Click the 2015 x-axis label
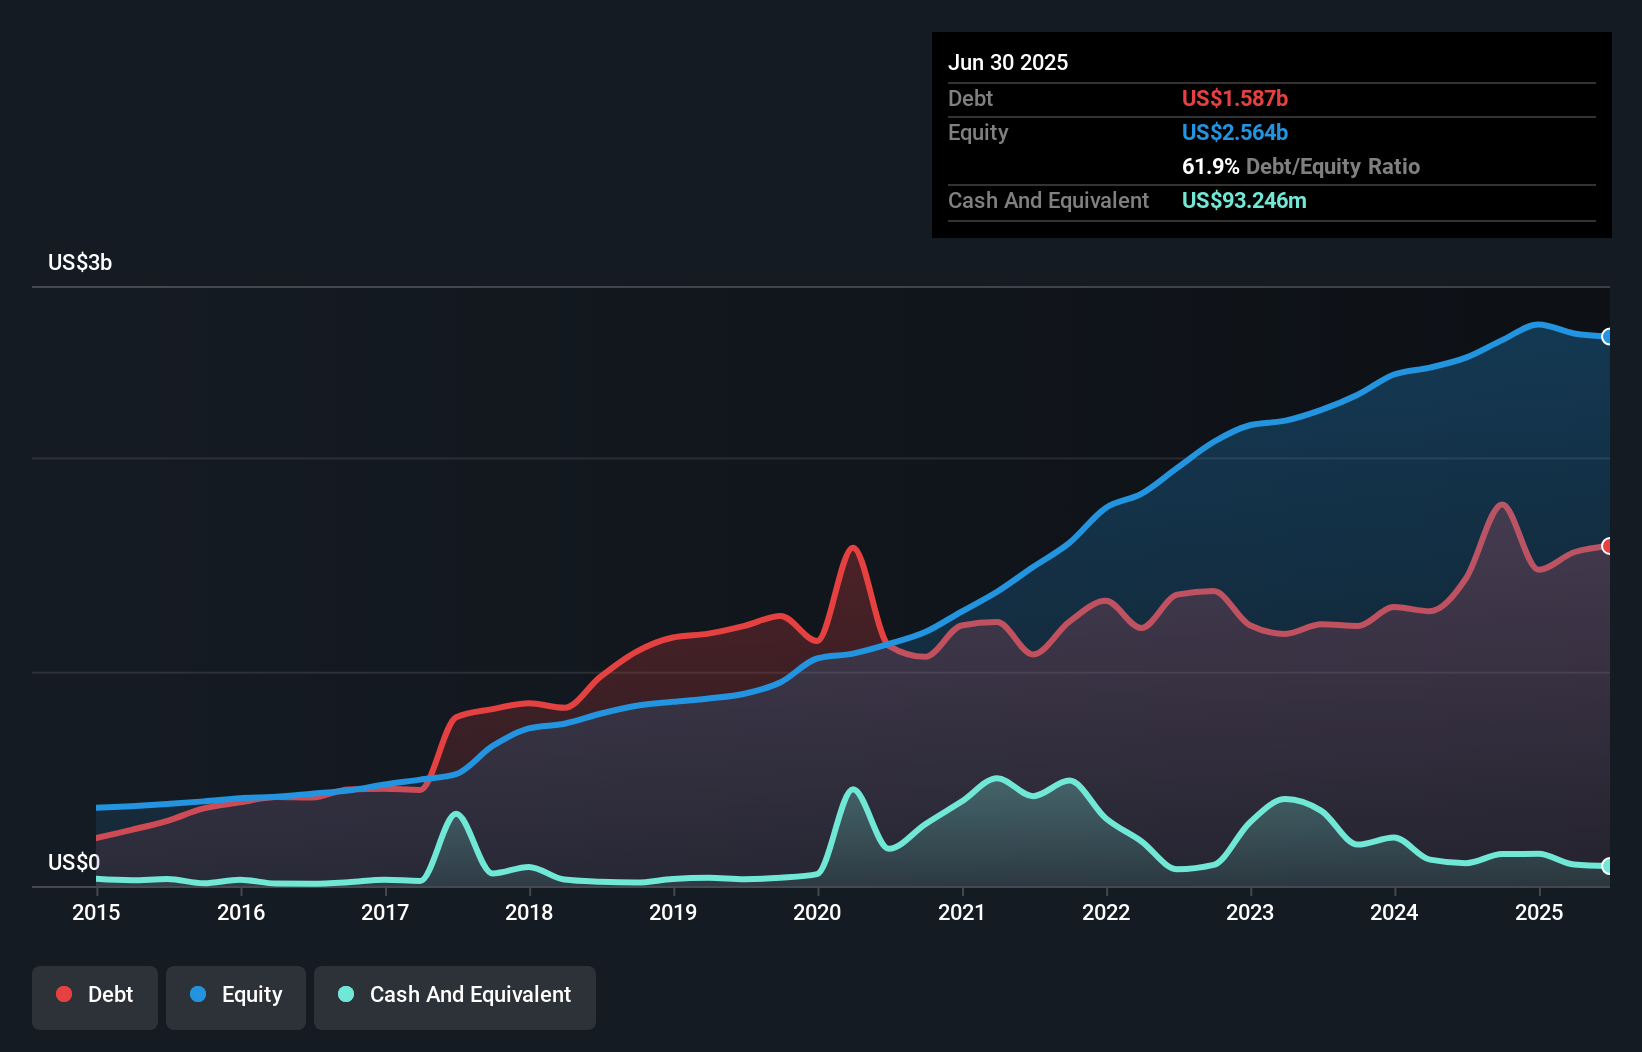Screen dimensions: 1642x1052 [96, 912]
